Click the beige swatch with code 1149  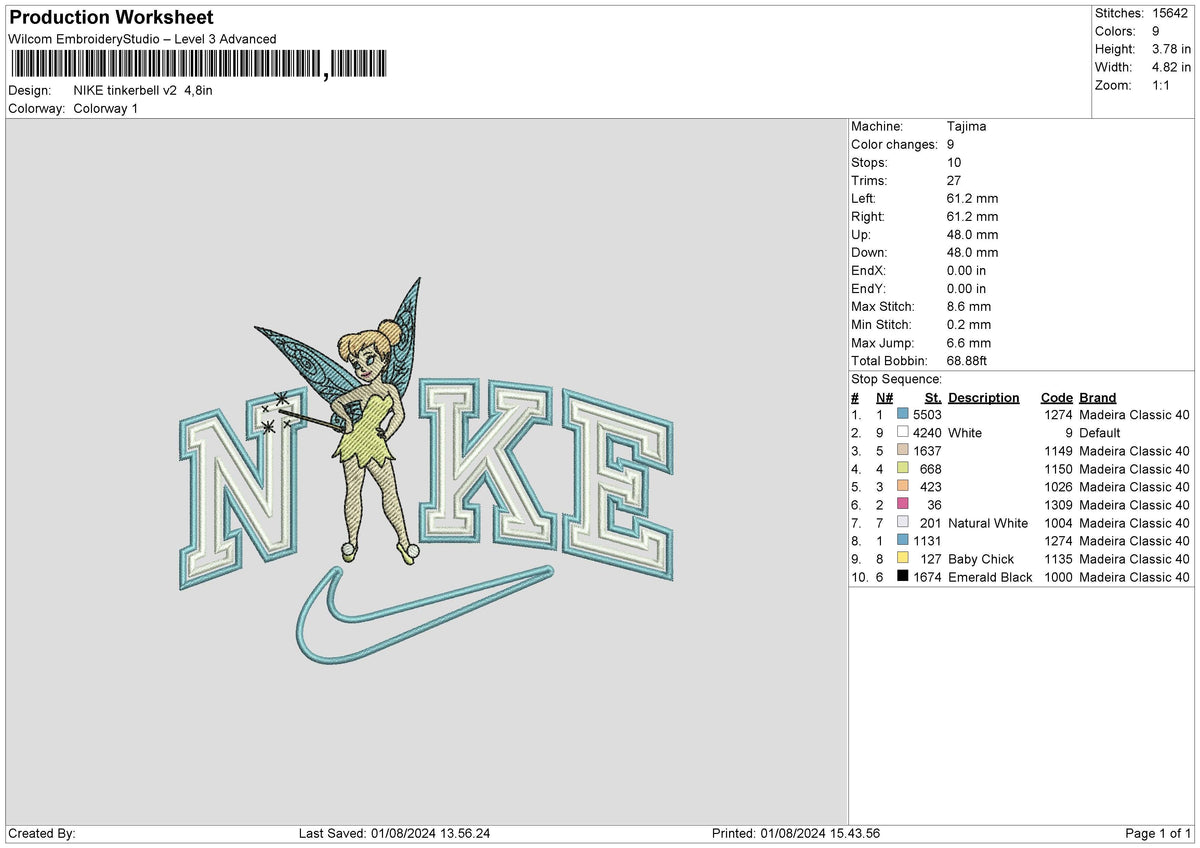pos(903,451)
